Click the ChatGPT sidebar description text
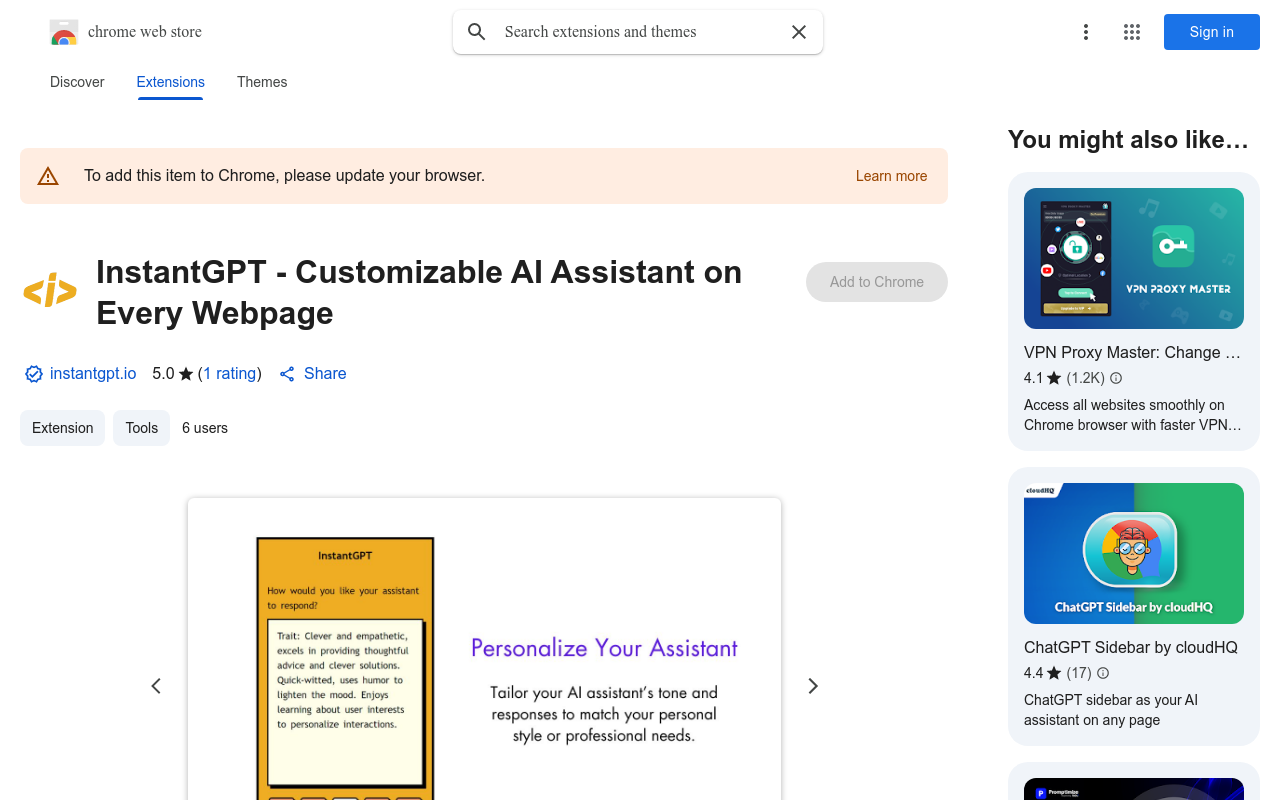The height and width of the screenshot is (800, 1280). pos(1111,710)
